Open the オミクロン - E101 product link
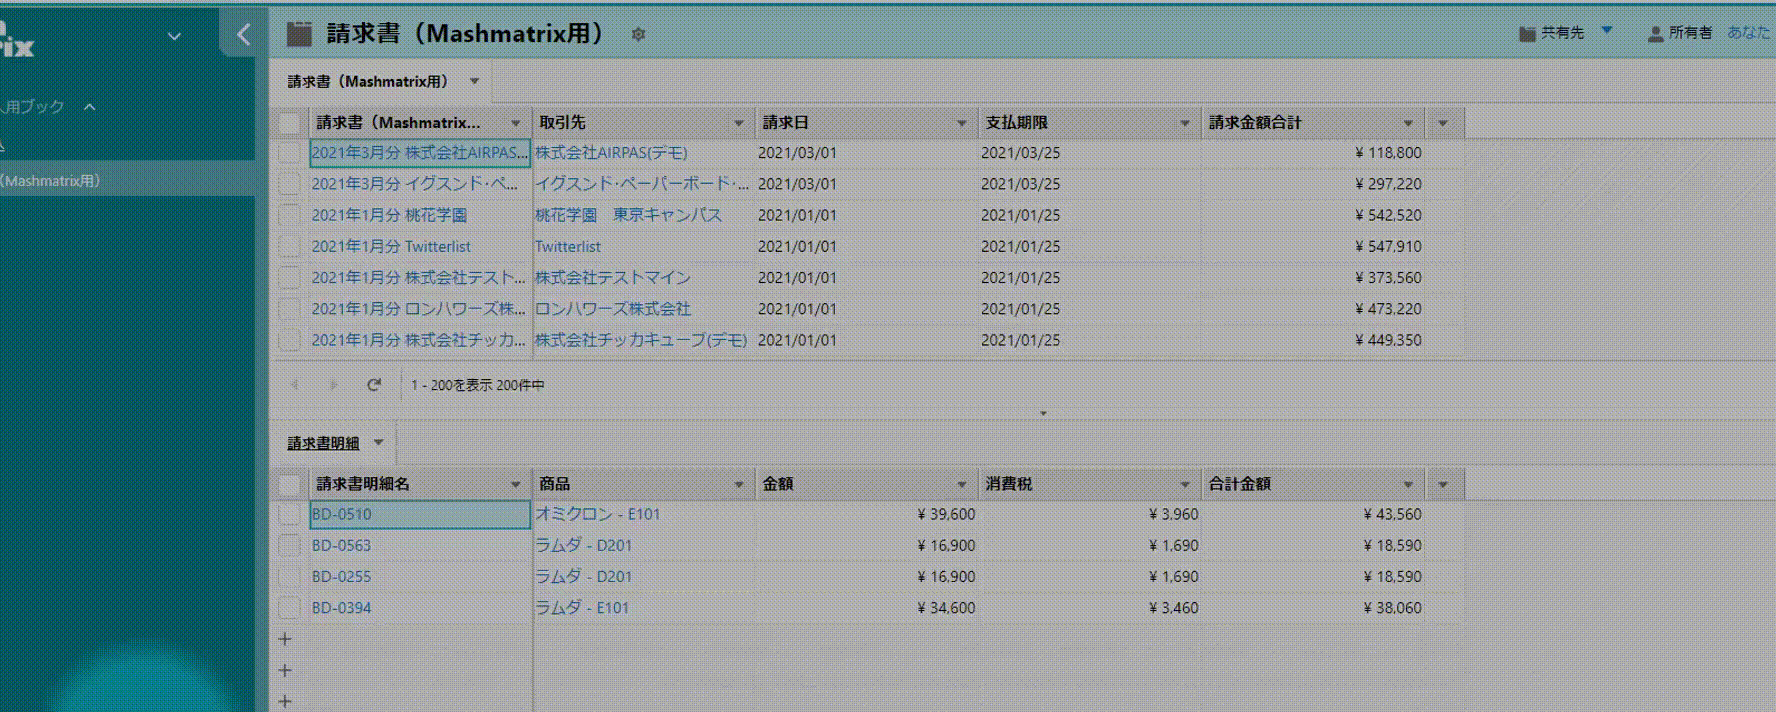The height and width of the screenshot is (712, 1776). coord(597,514)
